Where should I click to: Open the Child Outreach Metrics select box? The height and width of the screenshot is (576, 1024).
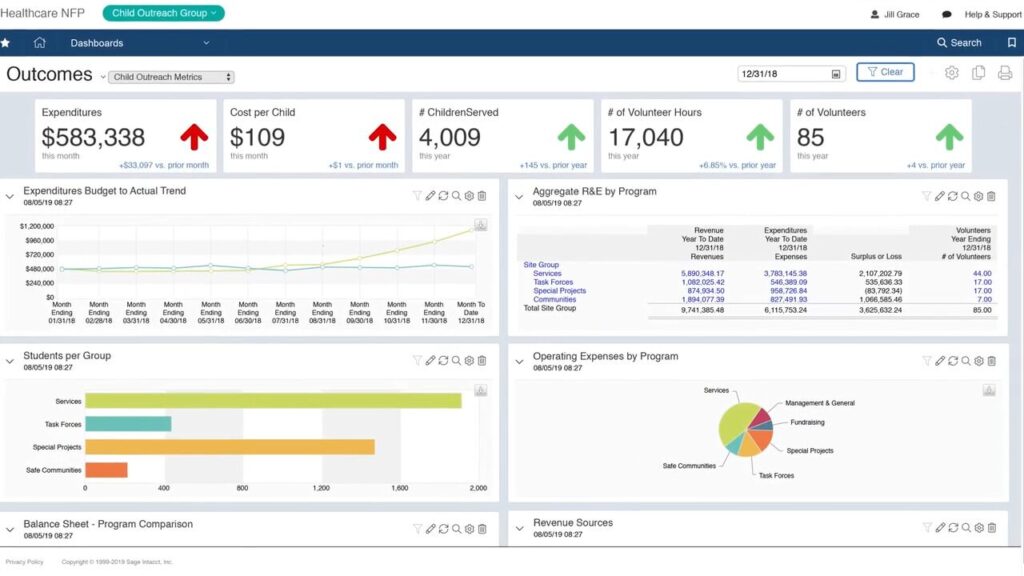click(171, 77)
